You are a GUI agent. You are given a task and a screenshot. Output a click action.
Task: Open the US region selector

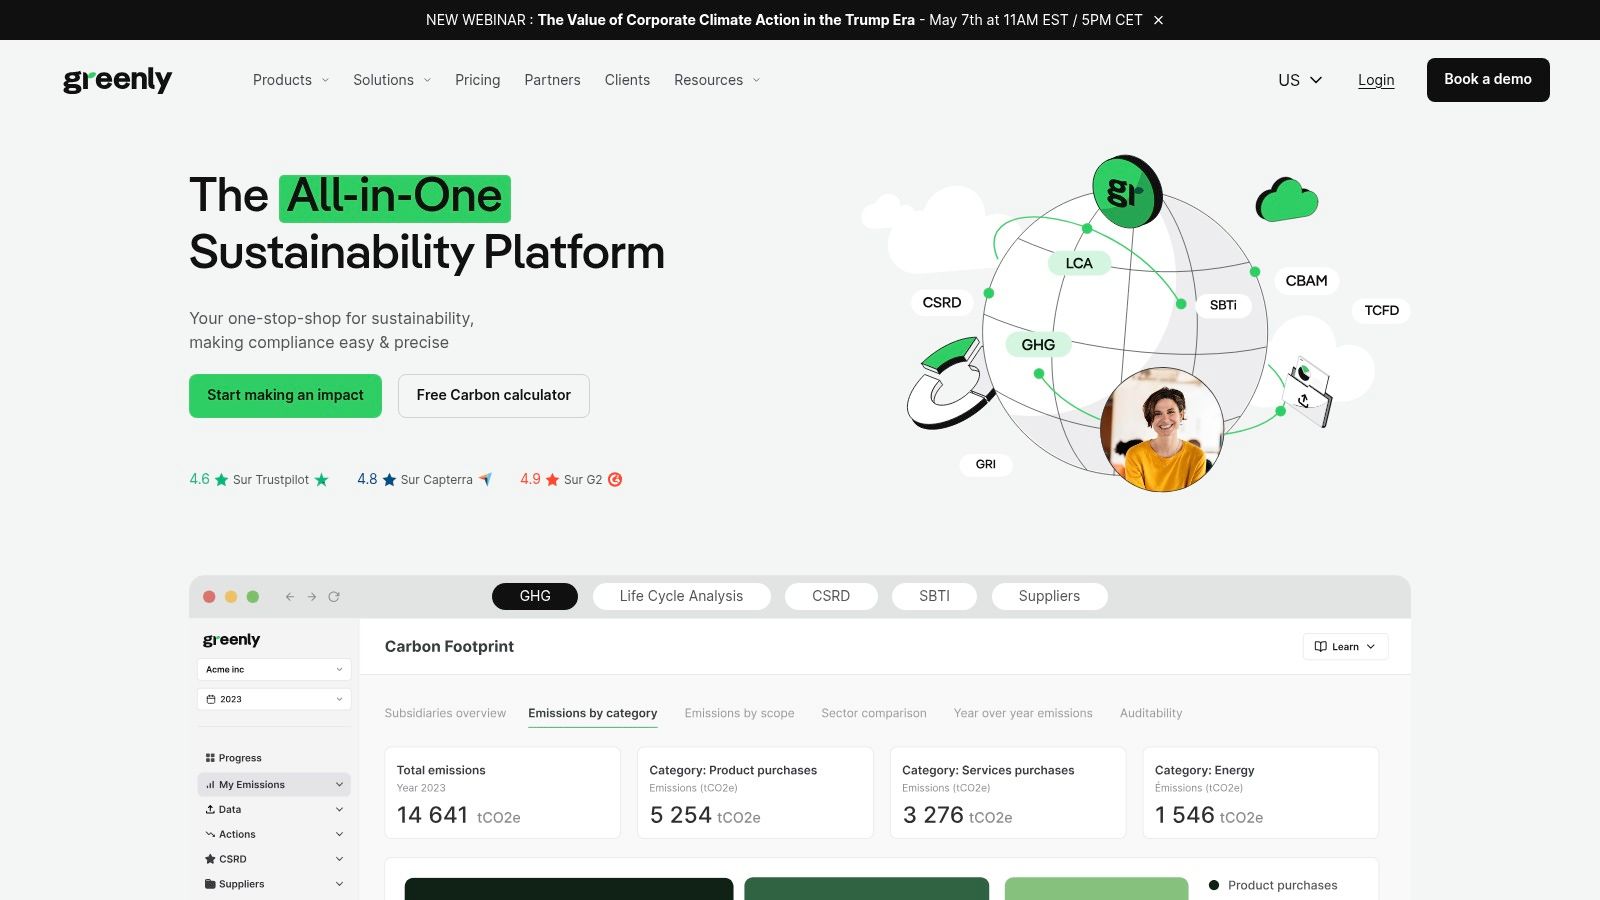[x=1300, y=80]
